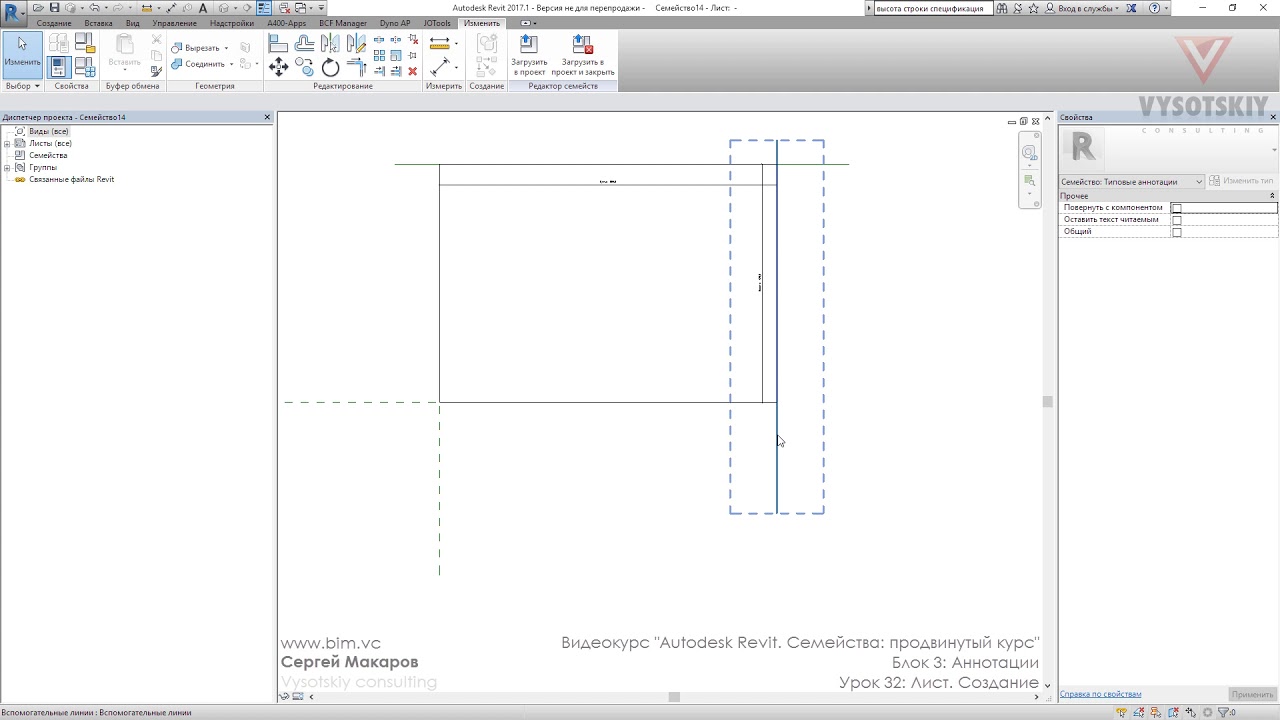Activate the Copy tool
The height and width of the screenshot is (720, 1280).
click(304, 67)
